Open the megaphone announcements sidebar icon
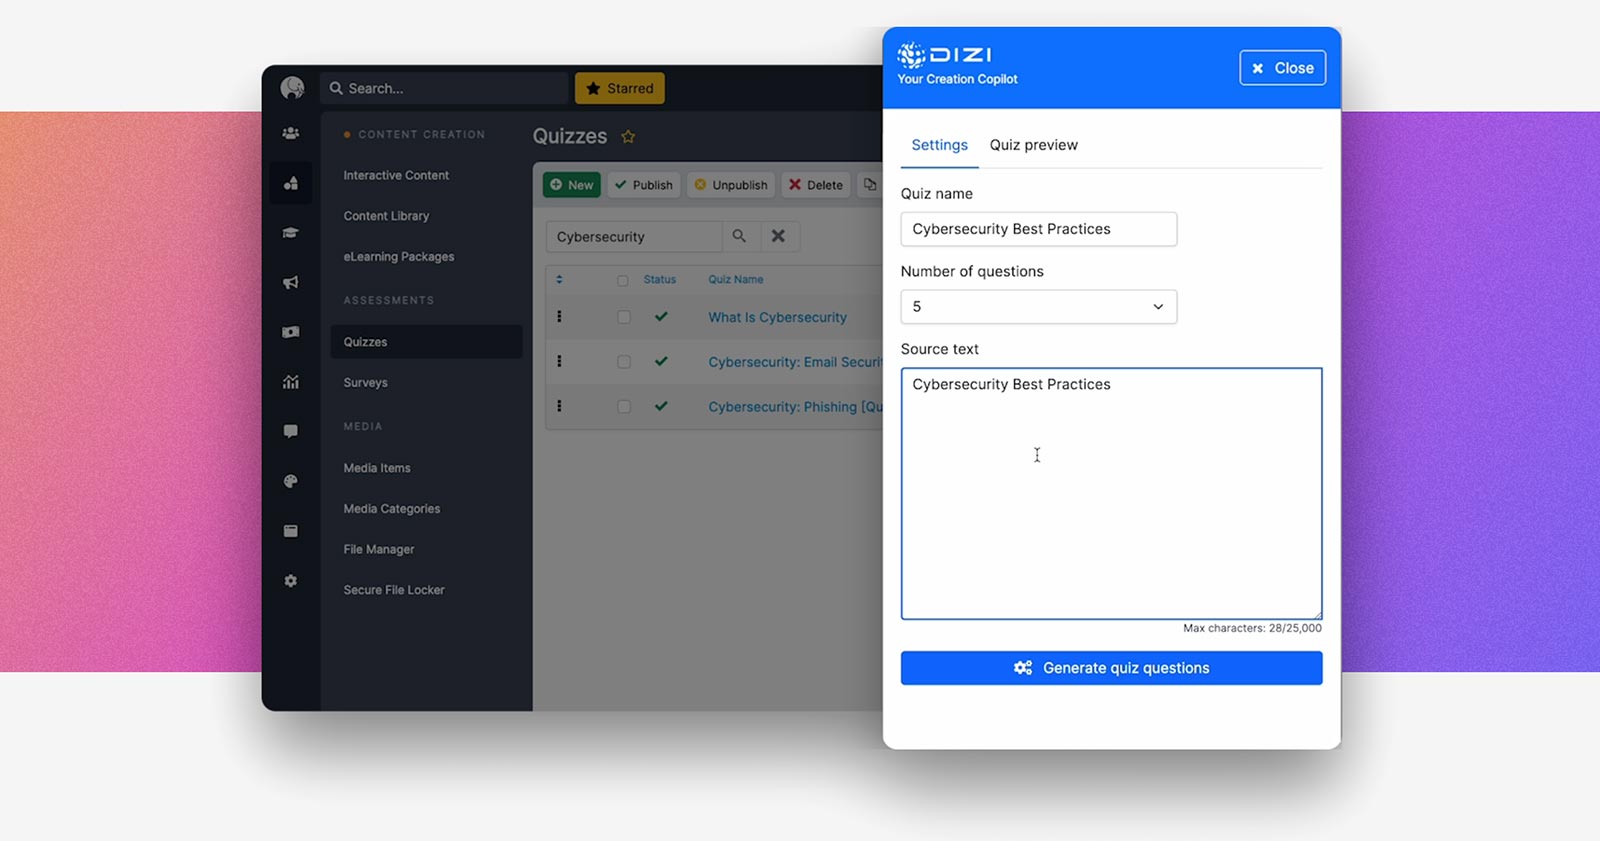This screenshot has height=841, width=1600. click(x=290, y=283)
